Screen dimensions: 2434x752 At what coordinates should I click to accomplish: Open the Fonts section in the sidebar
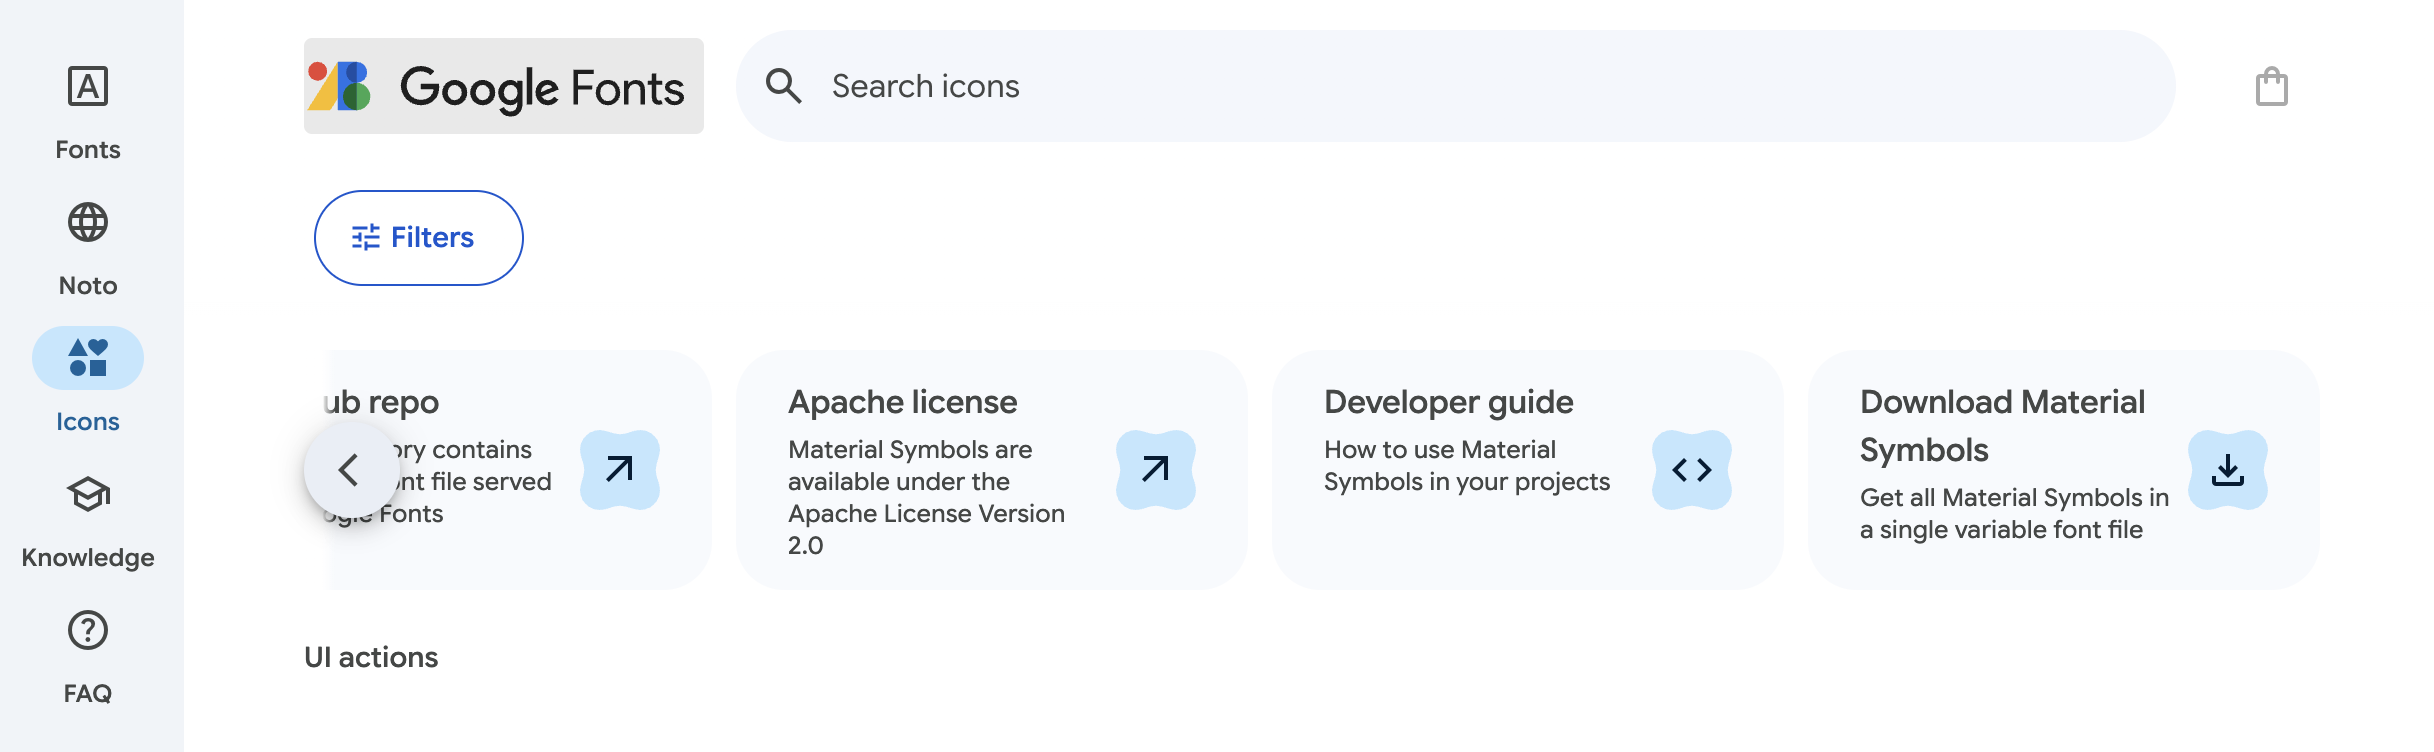pyautogui.click(x=88, y=110)
